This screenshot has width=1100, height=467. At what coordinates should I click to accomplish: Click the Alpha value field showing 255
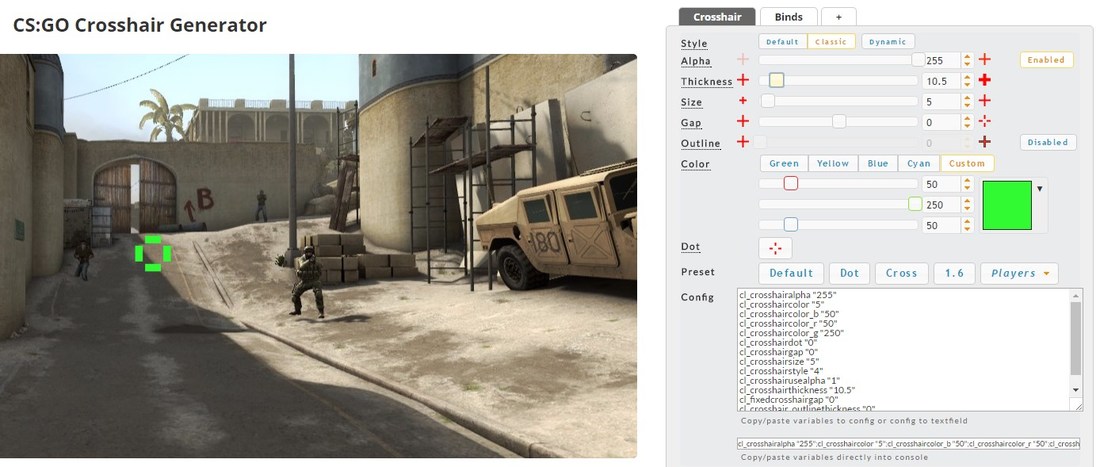click(x=941, y=61)
